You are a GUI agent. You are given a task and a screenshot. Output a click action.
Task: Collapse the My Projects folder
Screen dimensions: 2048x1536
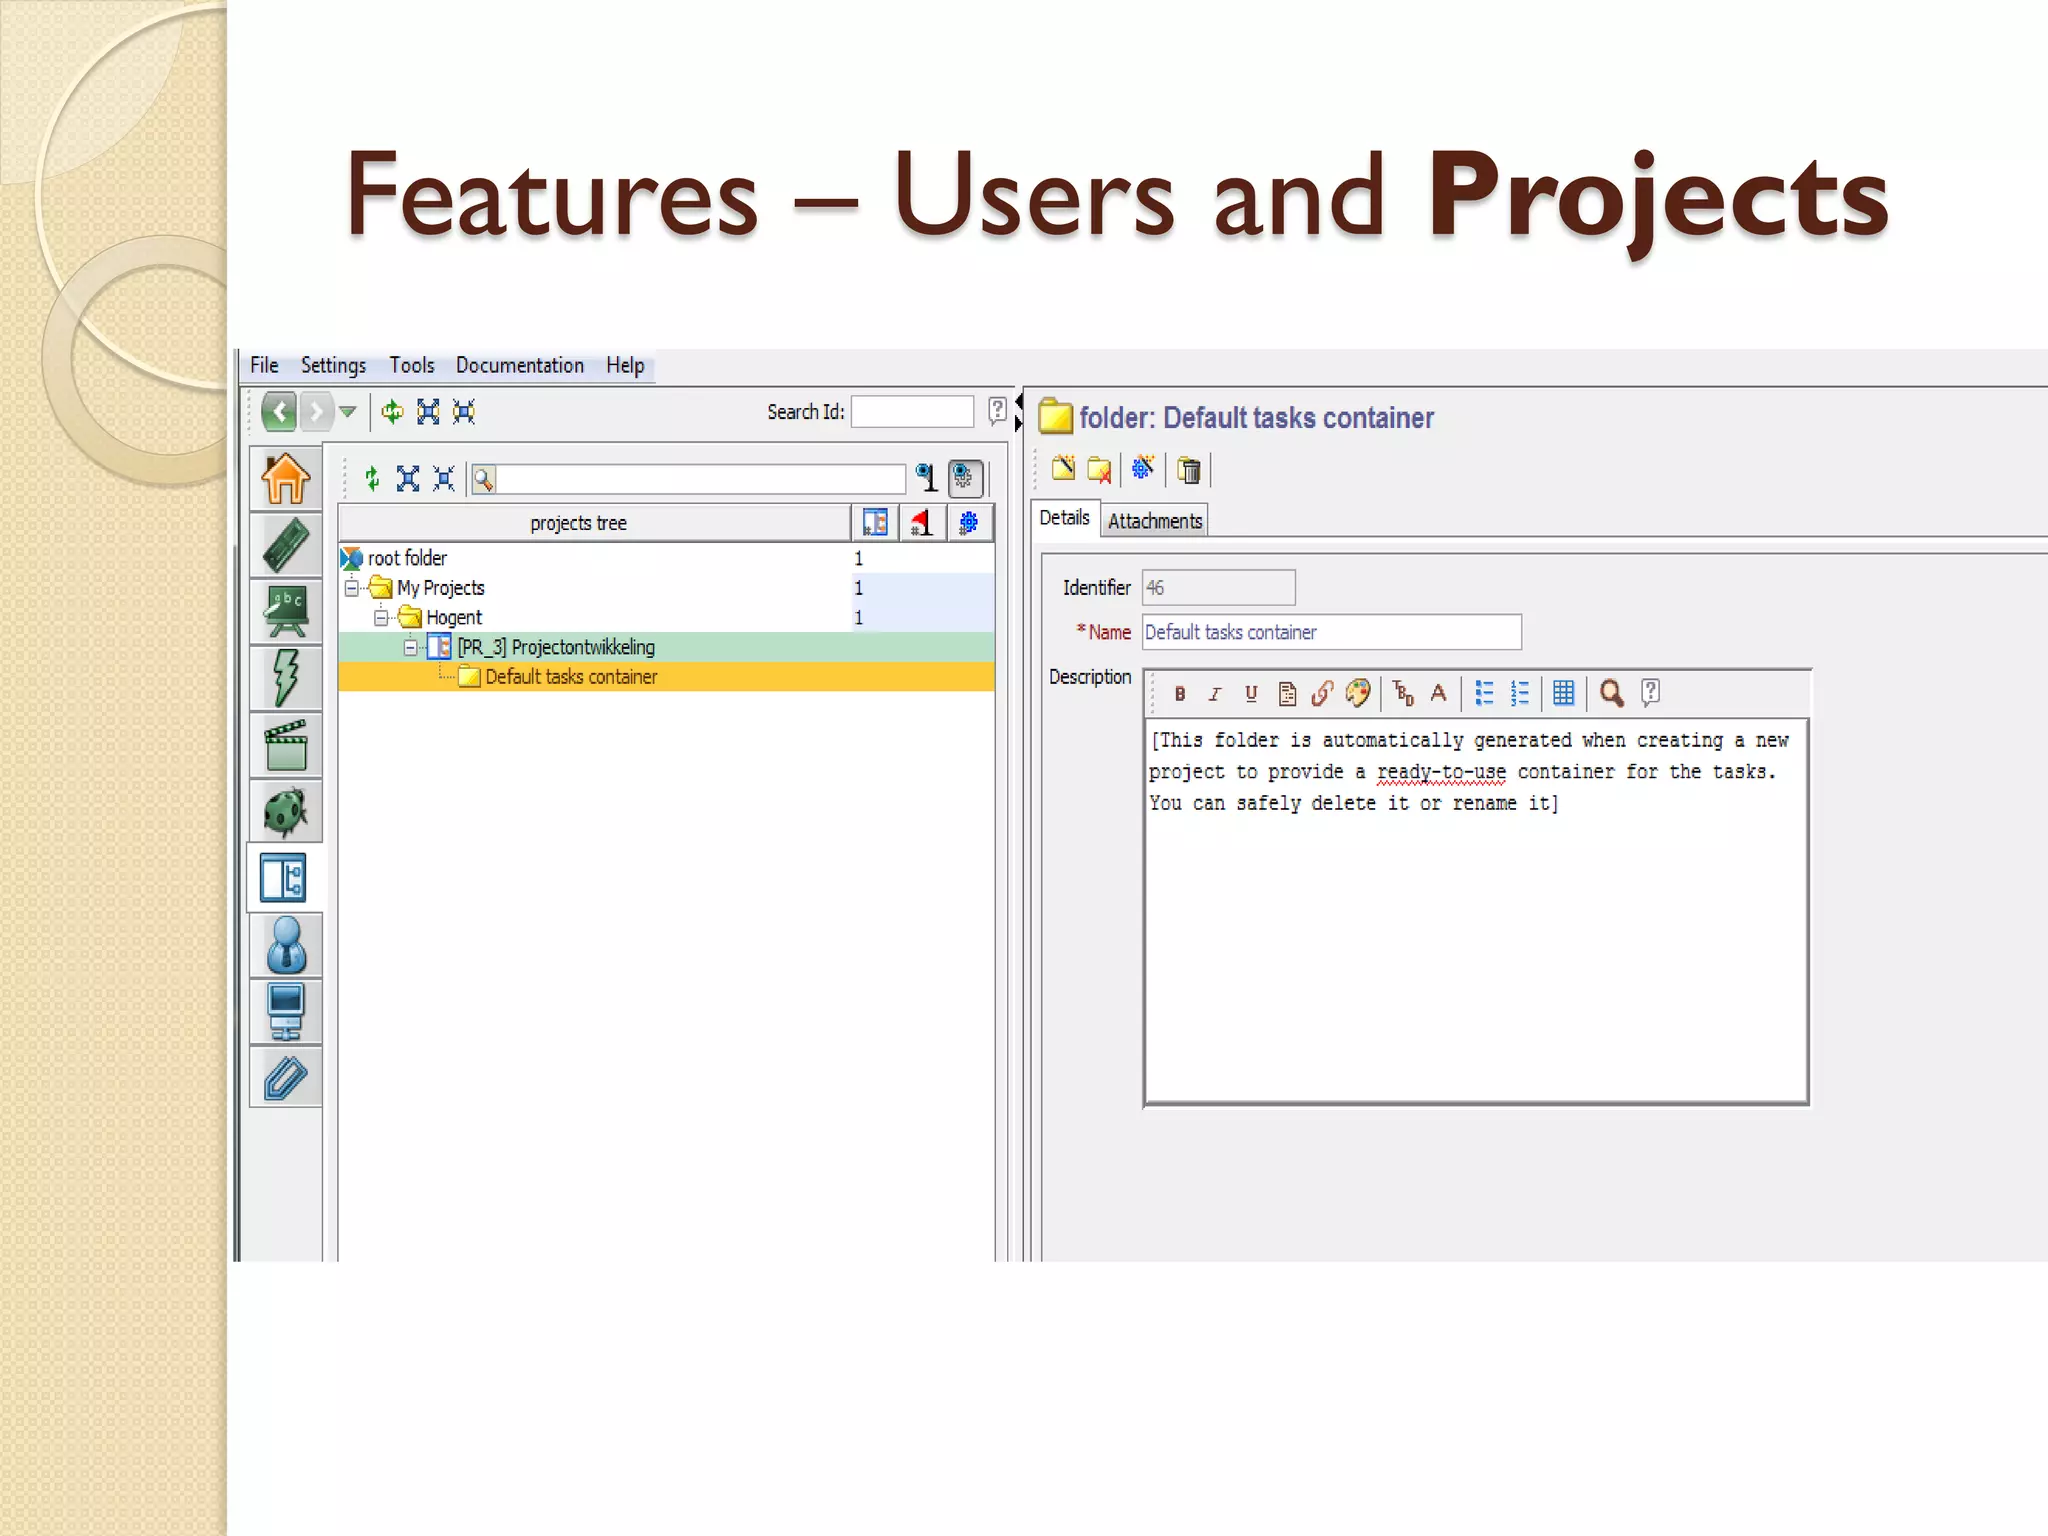pos(352,588)
